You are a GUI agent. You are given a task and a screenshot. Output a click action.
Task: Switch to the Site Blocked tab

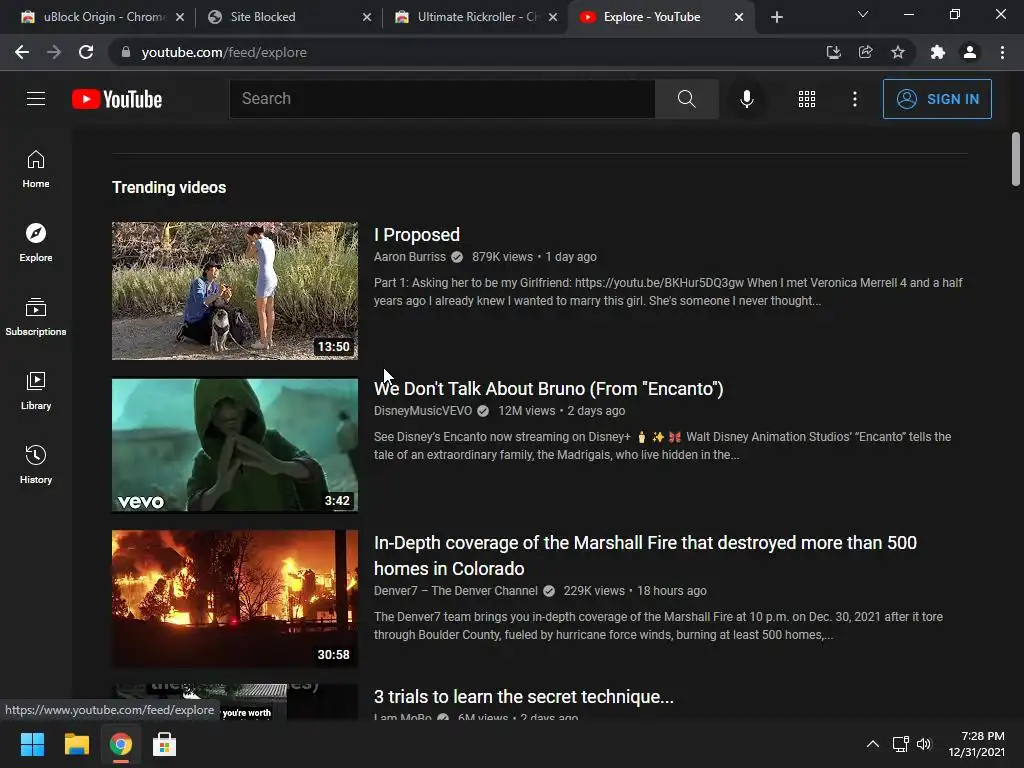pos(287,17)
